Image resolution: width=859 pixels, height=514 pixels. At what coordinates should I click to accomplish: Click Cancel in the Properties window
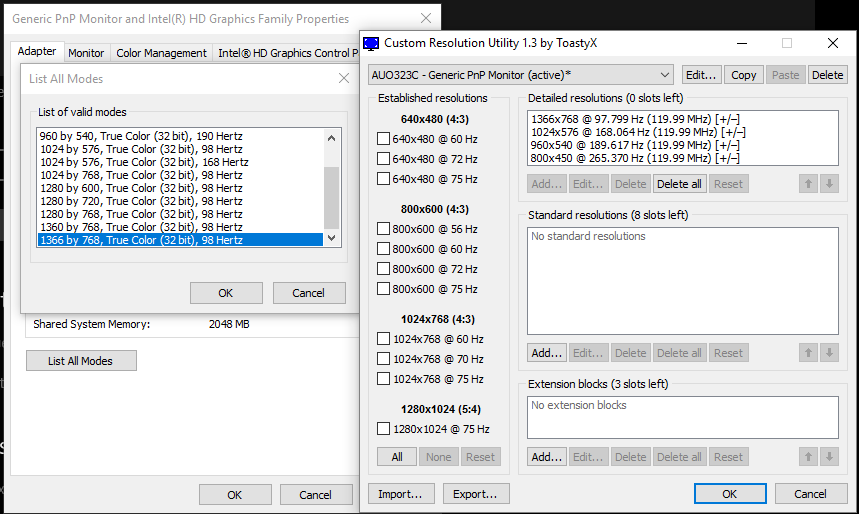pos(316,495)
